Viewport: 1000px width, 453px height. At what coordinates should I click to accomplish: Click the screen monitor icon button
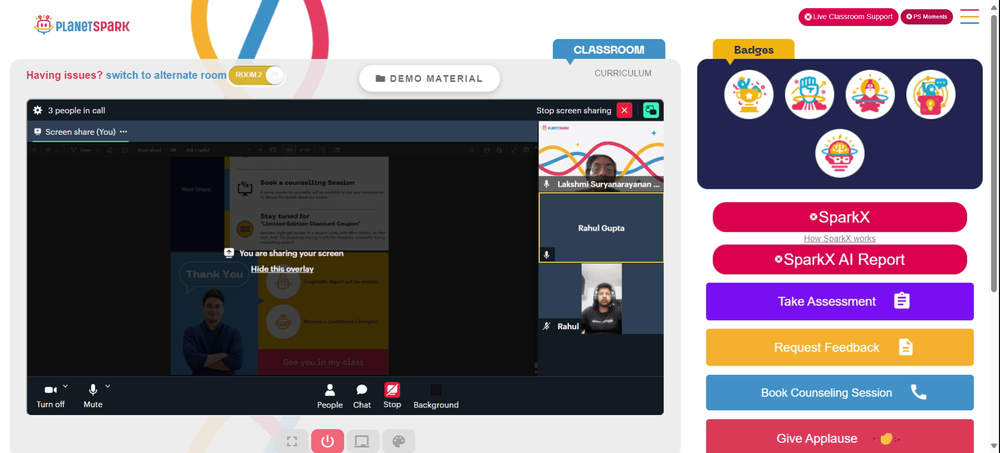click(363, 442)
